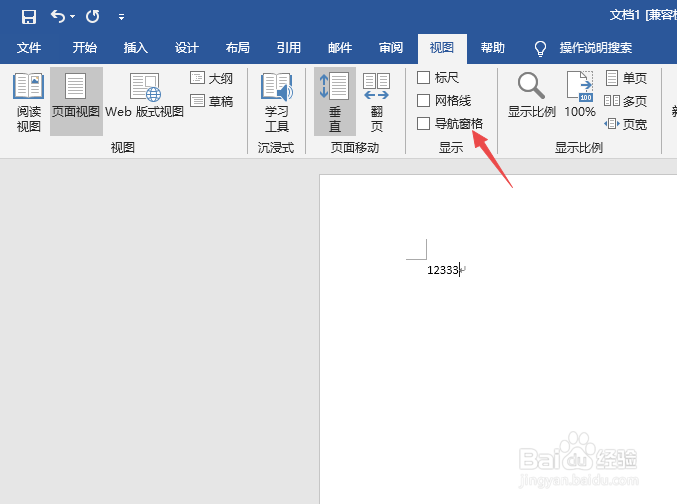Switch to the 审阅 ribbon tab
This screenshot has height=504, width=677.
[x=391, y=48]
